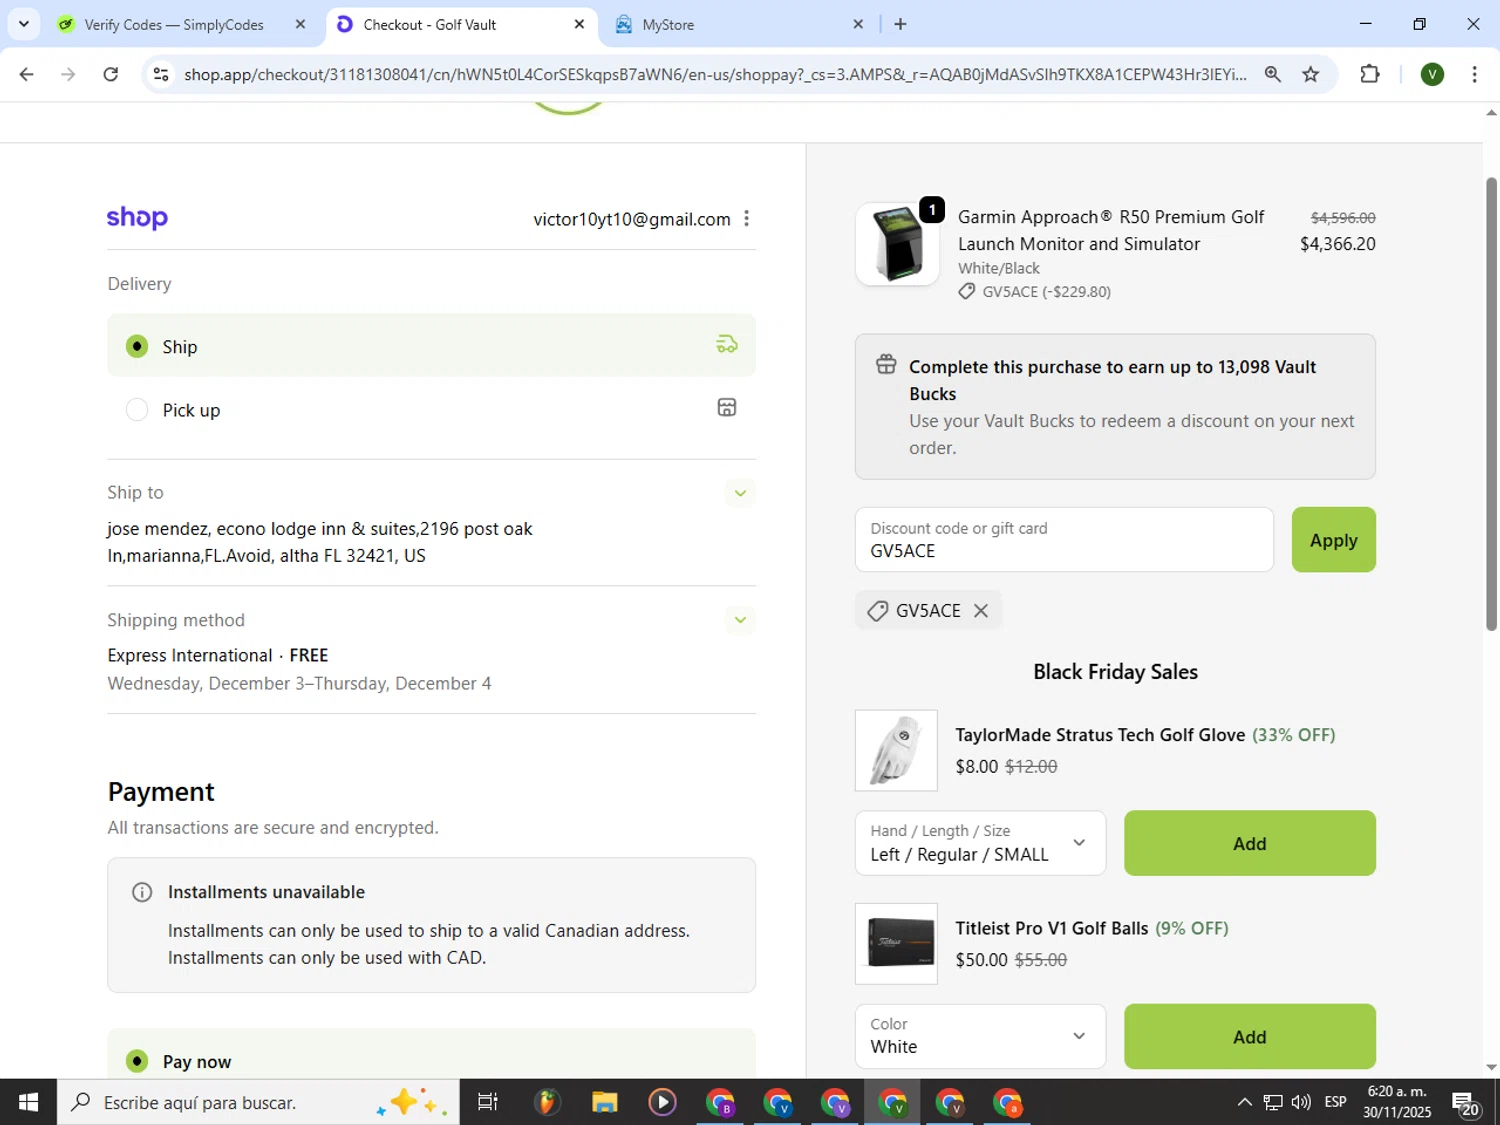Click the FL Studio fruit taskbar icon
The image size is (1500, 1125).
click(x=546, y=1102)
